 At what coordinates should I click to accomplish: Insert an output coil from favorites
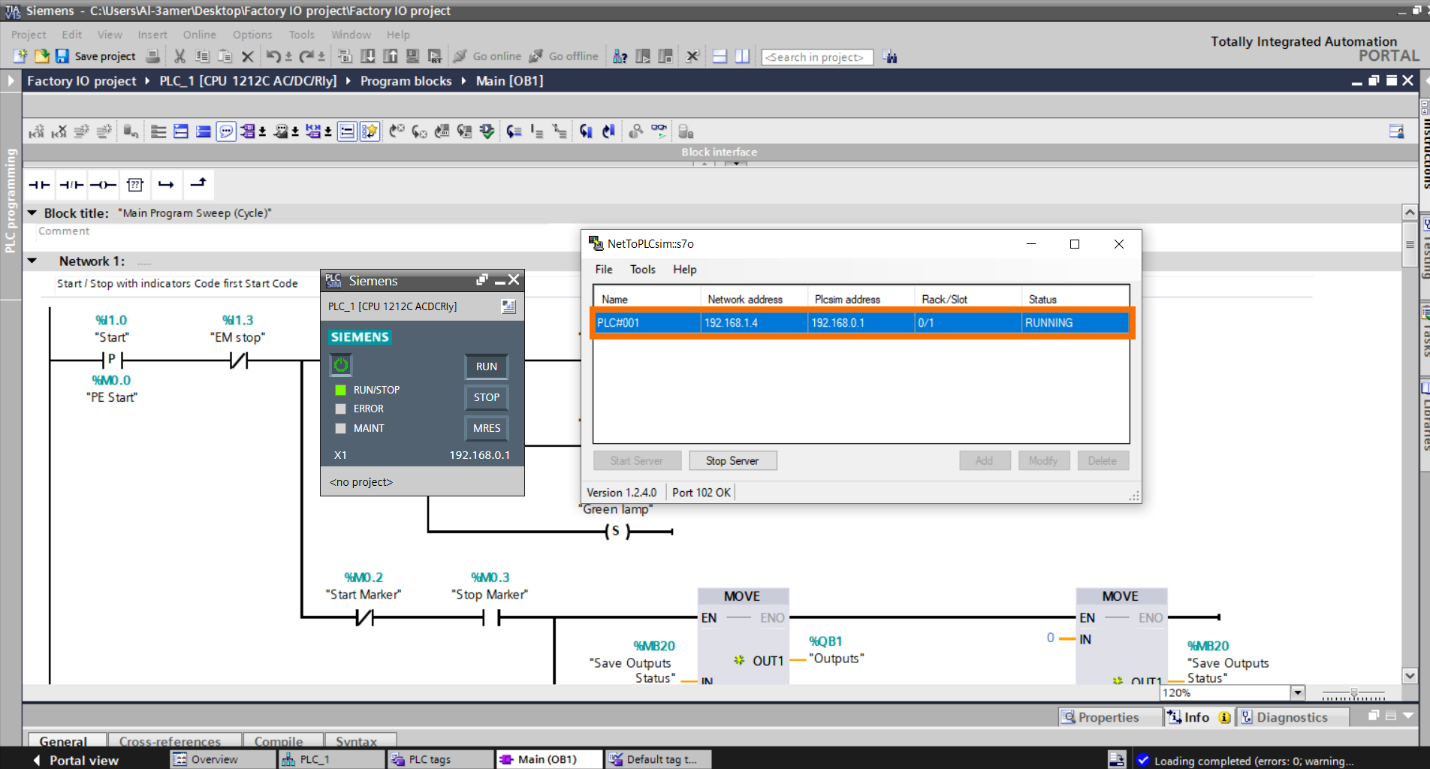(103, 185)
